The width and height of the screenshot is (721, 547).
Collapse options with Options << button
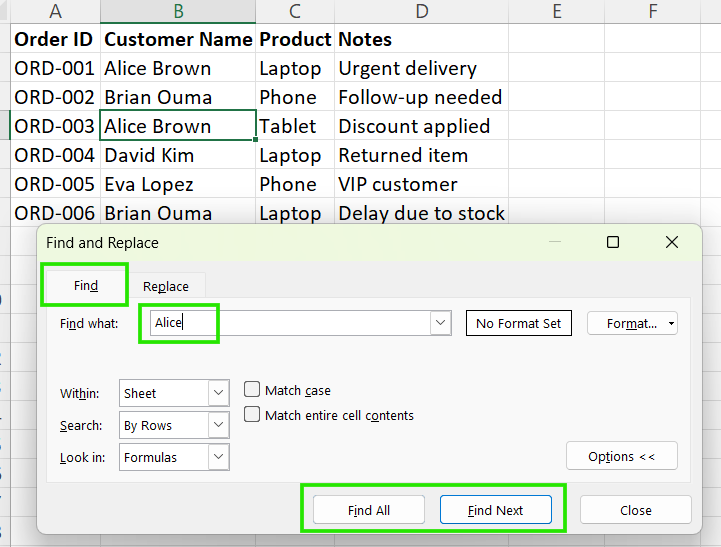point(622,456)
